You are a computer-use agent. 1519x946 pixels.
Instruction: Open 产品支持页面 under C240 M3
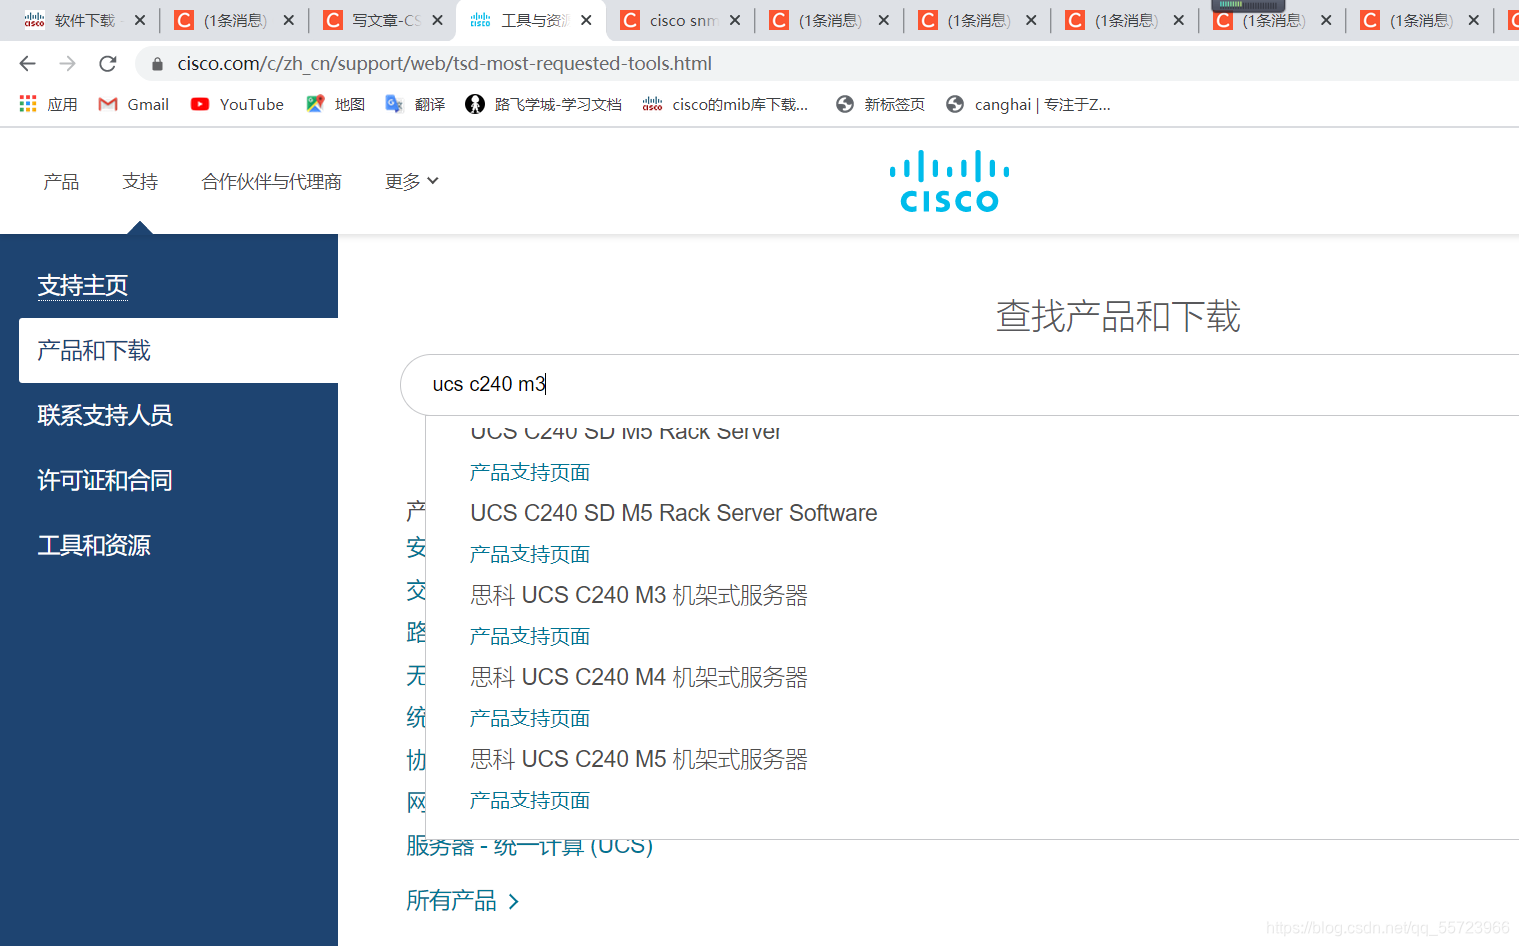point(530,636)
